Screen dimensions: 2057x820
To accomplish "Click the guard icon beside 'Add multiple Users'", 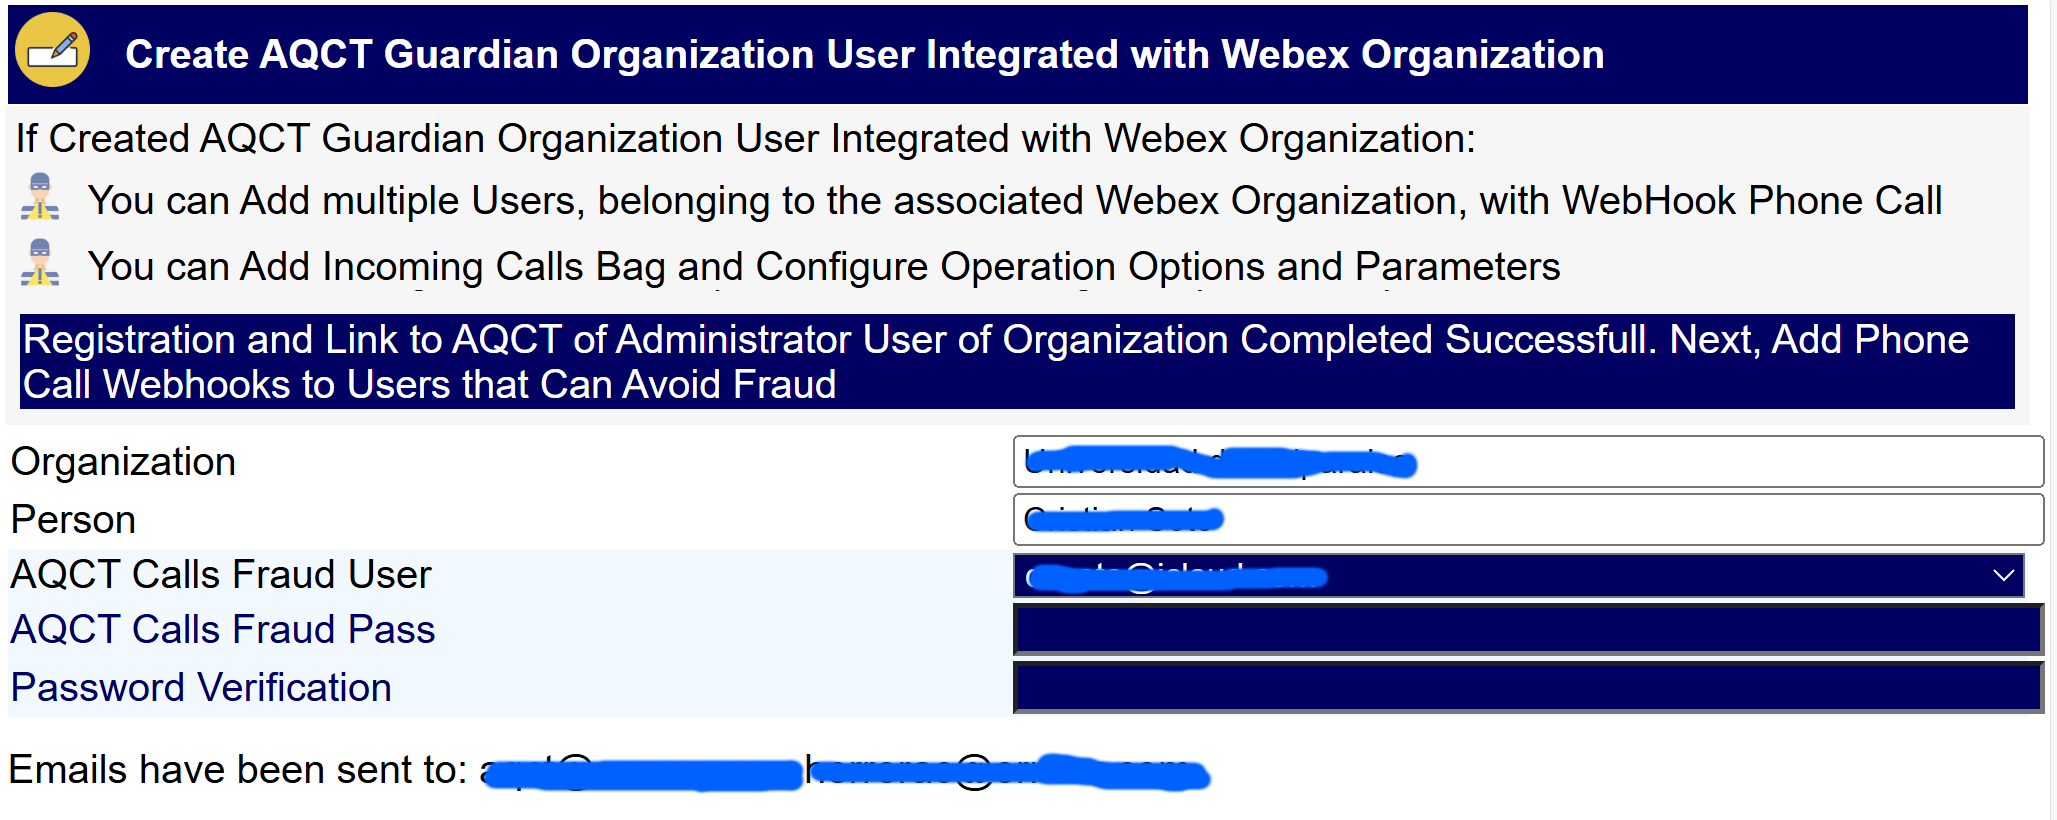I will pyautogui.click(x=40, y=197).
